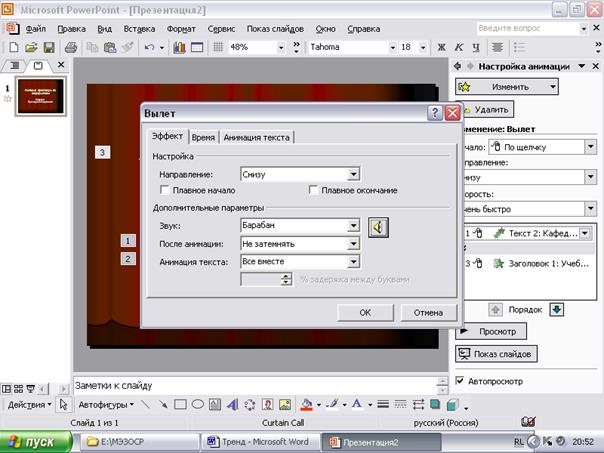Viewport: 604px width, 453px height.
Task: Click the 3-D style icon
Action: [x=453, y=404]
